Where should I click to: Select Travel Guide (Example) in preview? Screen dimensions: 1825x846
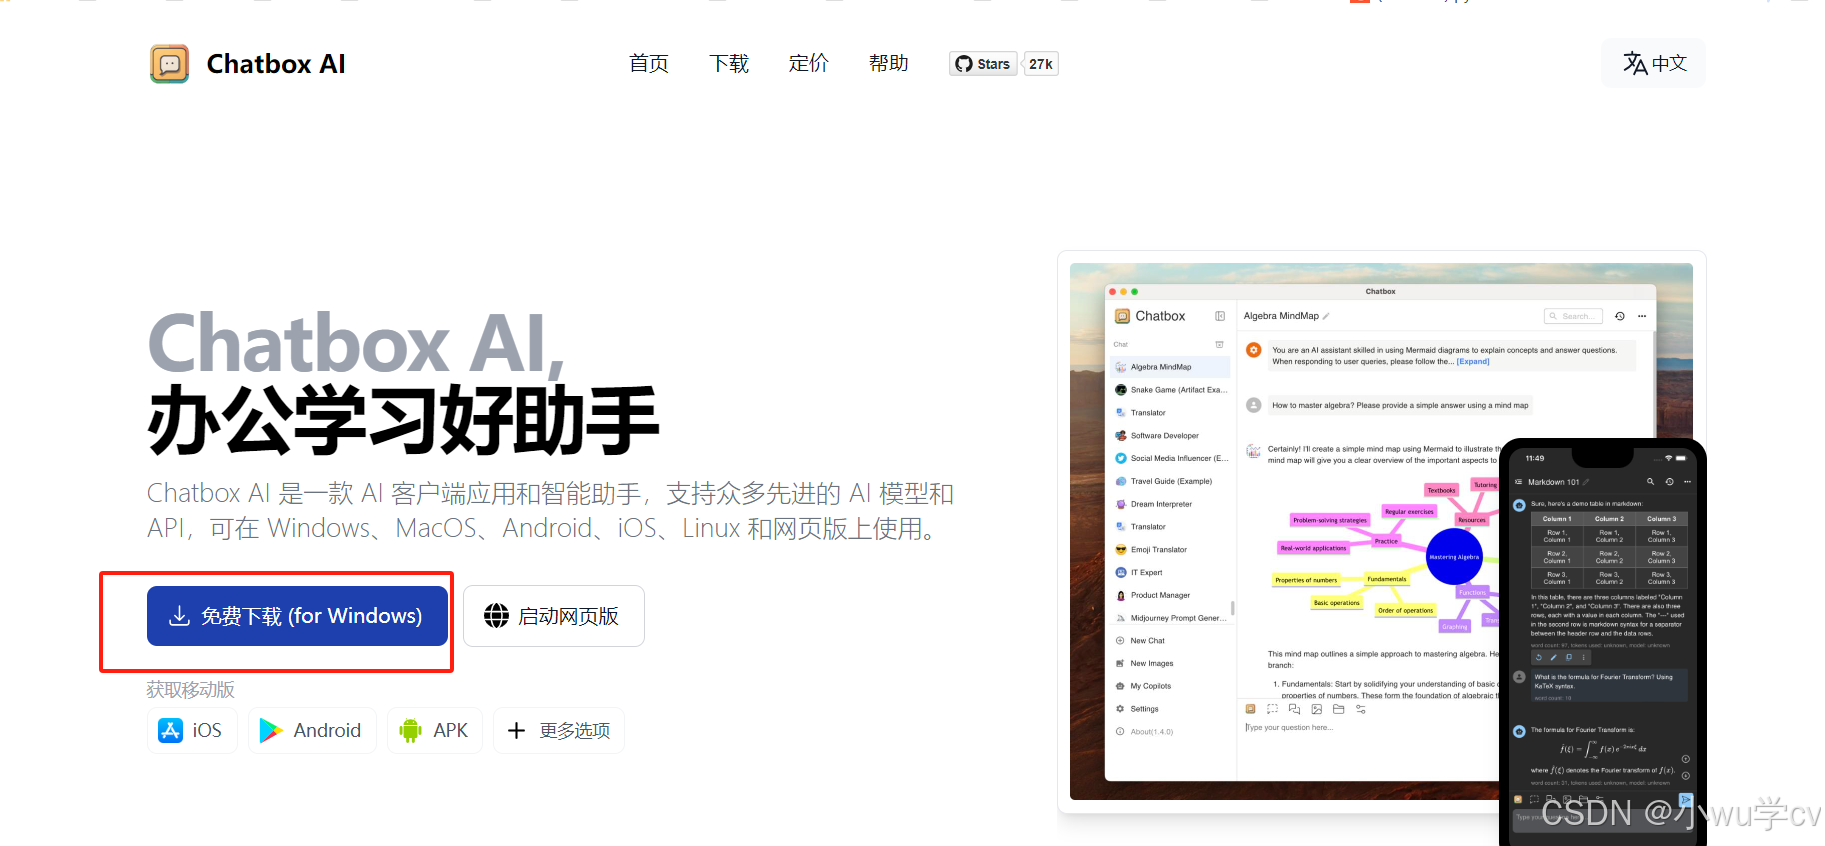pos(1170,481)
